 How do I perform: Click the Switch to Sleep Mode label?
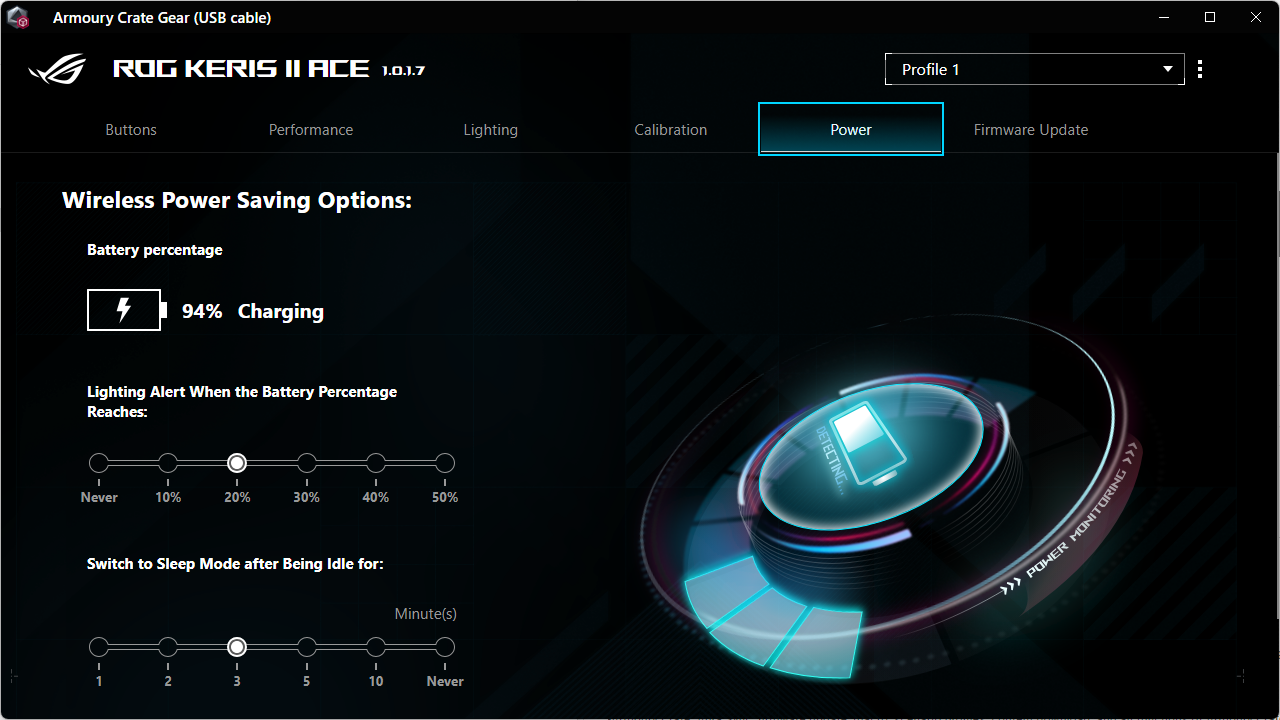tap(235, 564)
